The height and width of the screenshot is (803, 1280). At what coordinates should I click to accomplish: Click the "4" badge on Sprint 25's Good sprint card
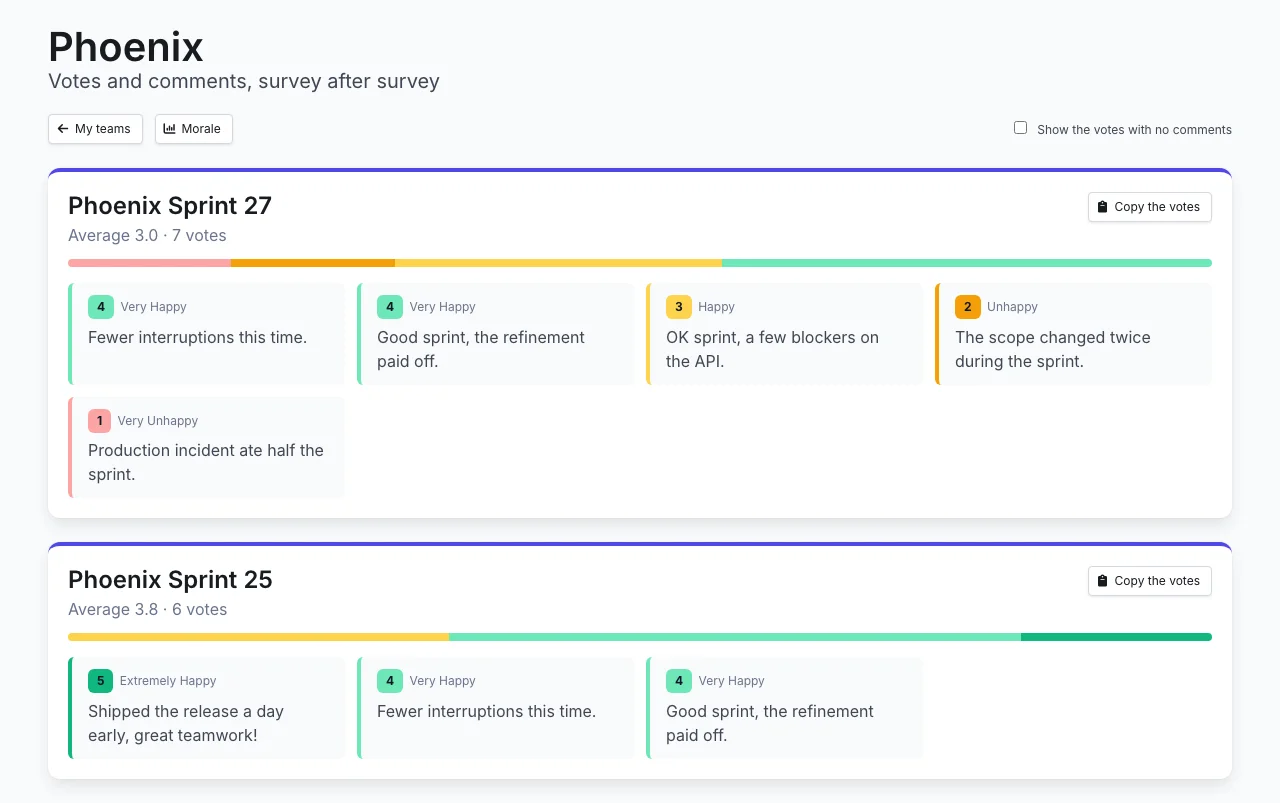[679, 681]
